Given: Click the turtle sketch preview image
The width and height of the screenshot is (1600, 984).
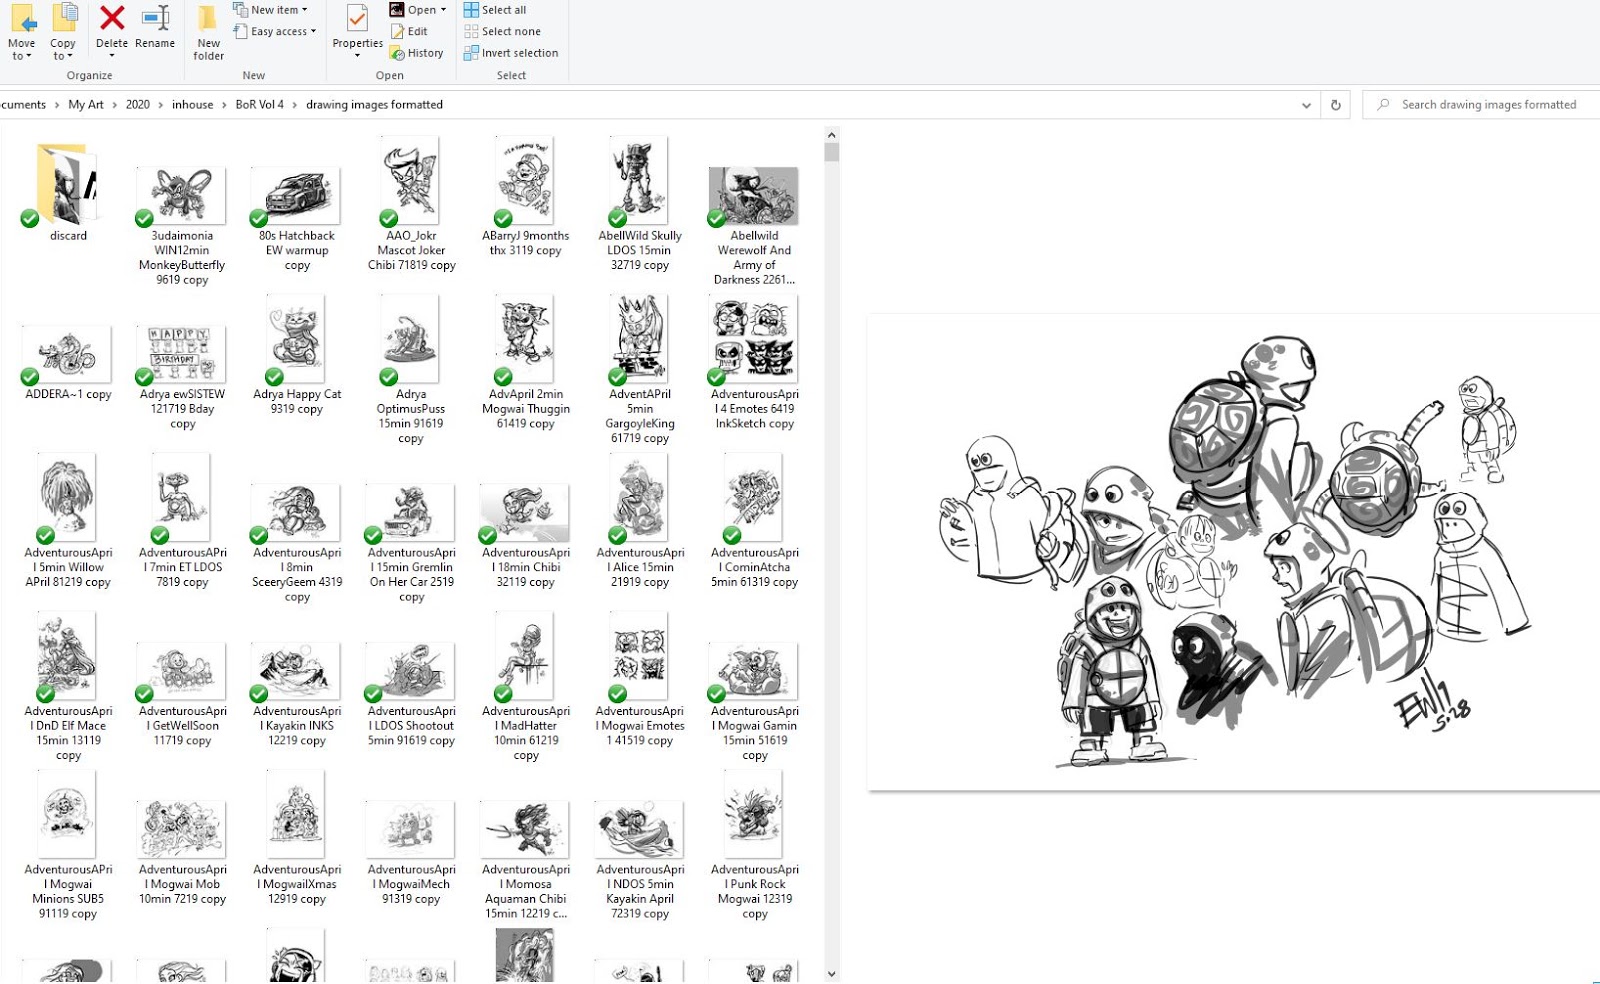Looking at the screenshot, I should [1234, 552].
